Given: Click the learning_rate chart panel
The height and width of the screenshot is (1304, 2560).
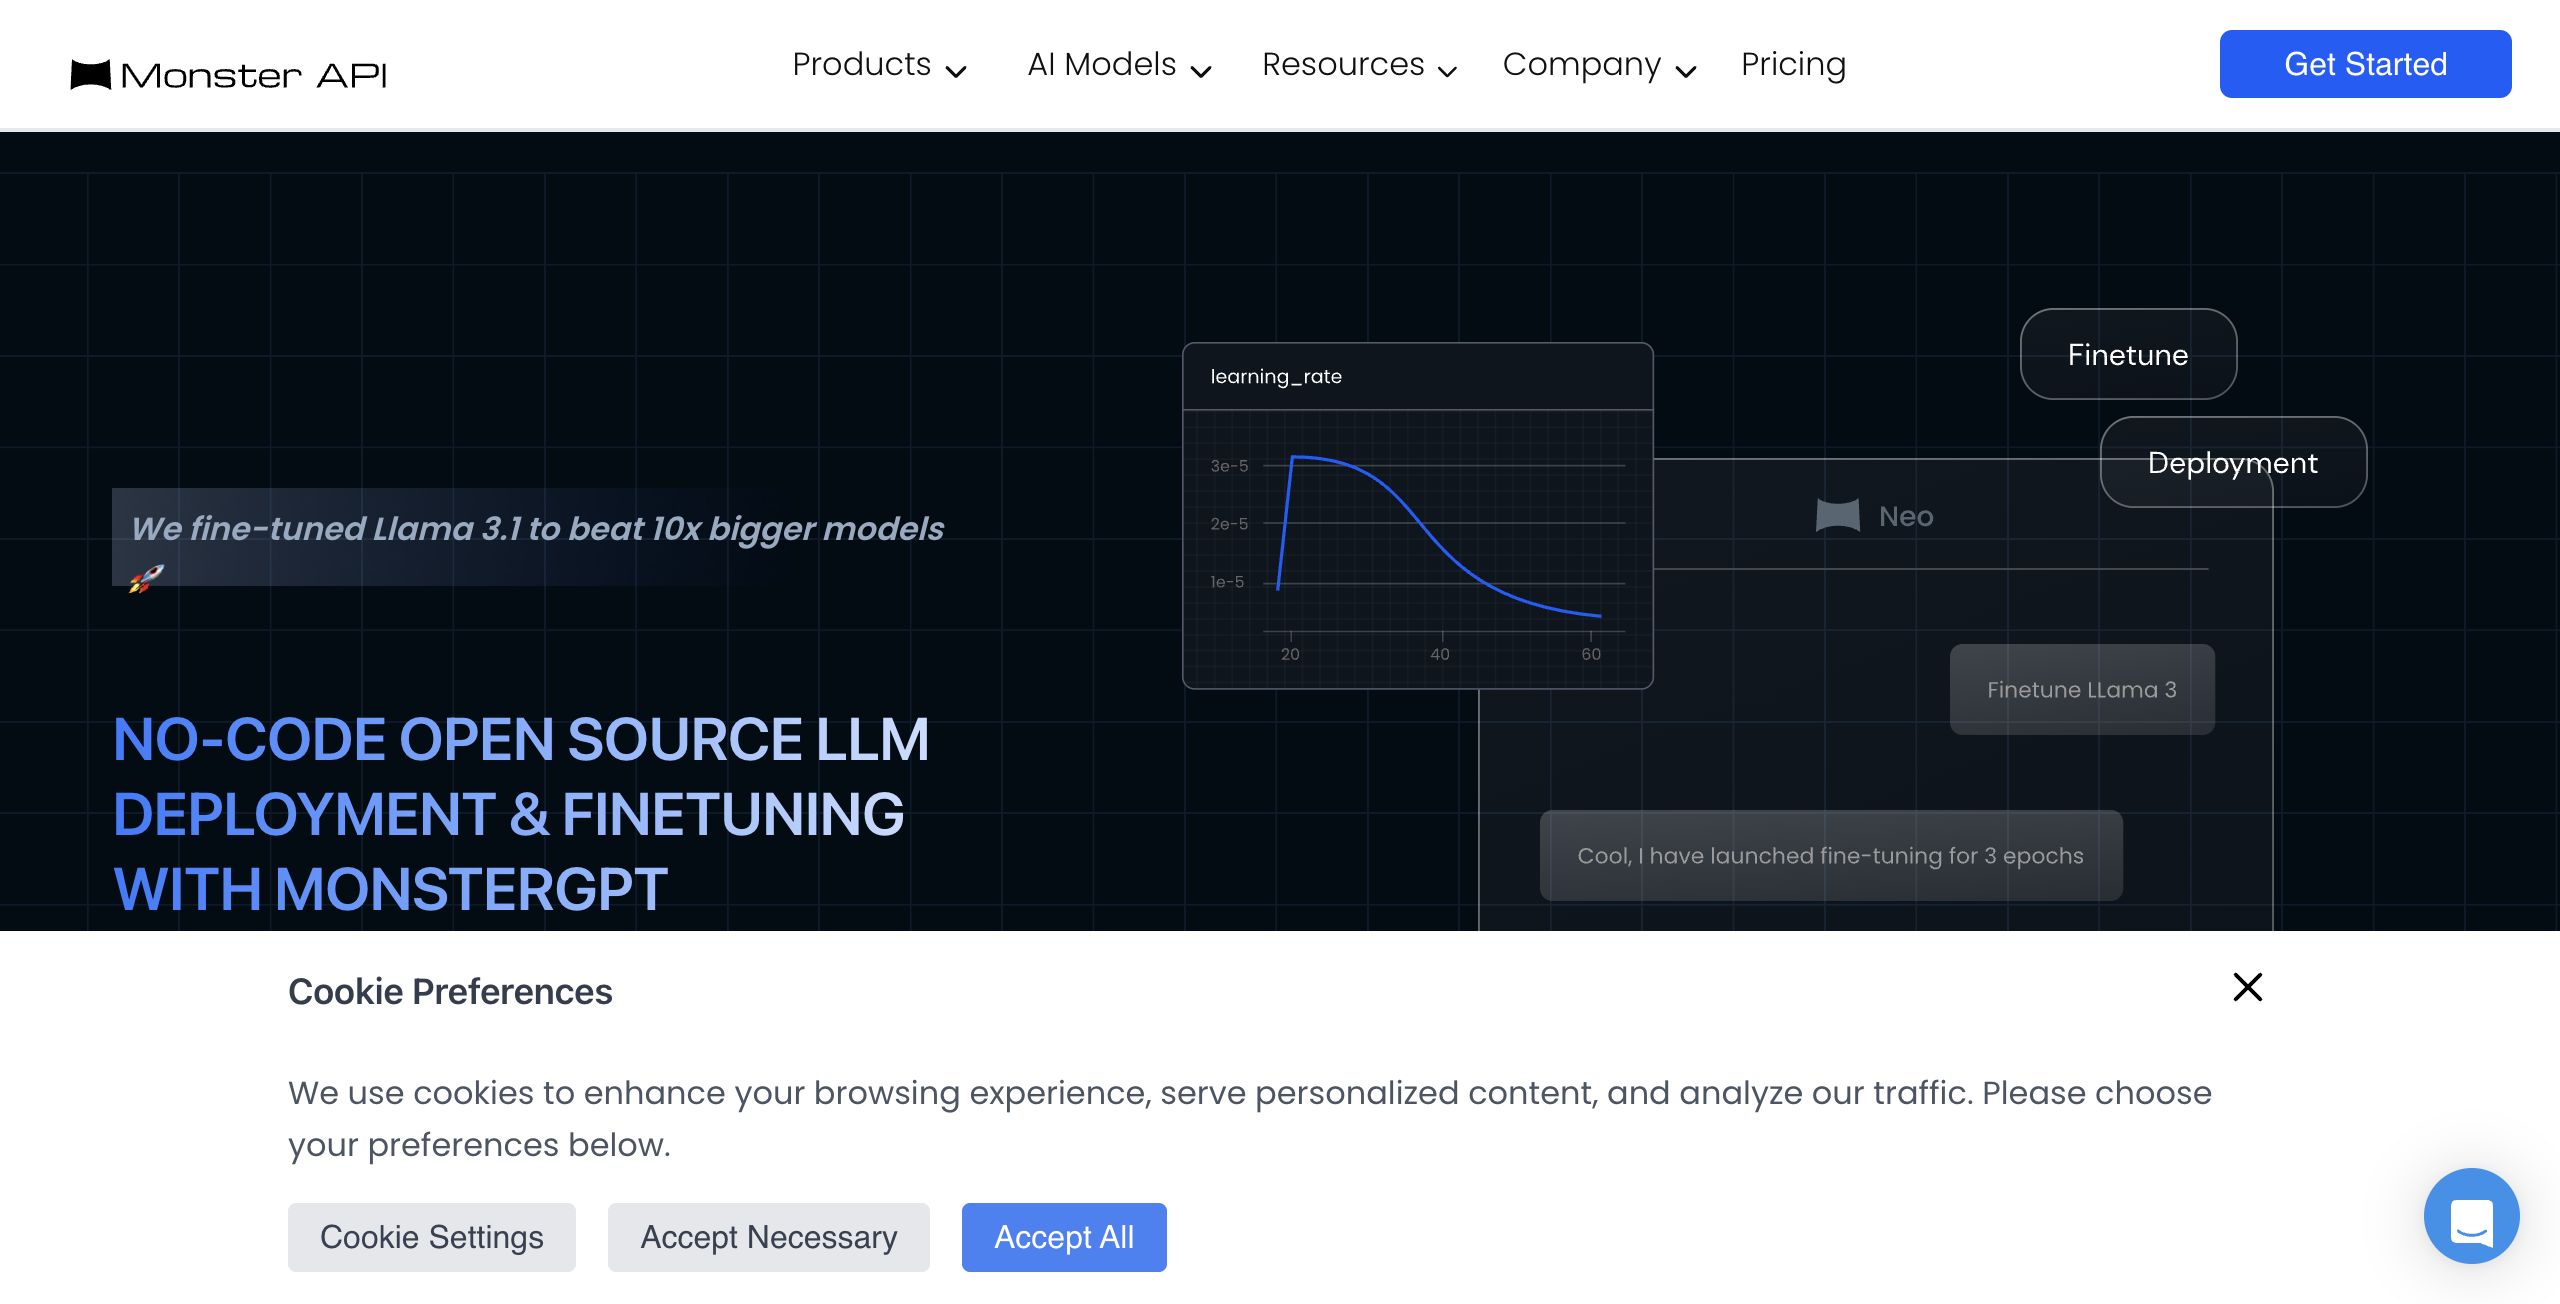Looking at the screenshot, I should 1417,516.
